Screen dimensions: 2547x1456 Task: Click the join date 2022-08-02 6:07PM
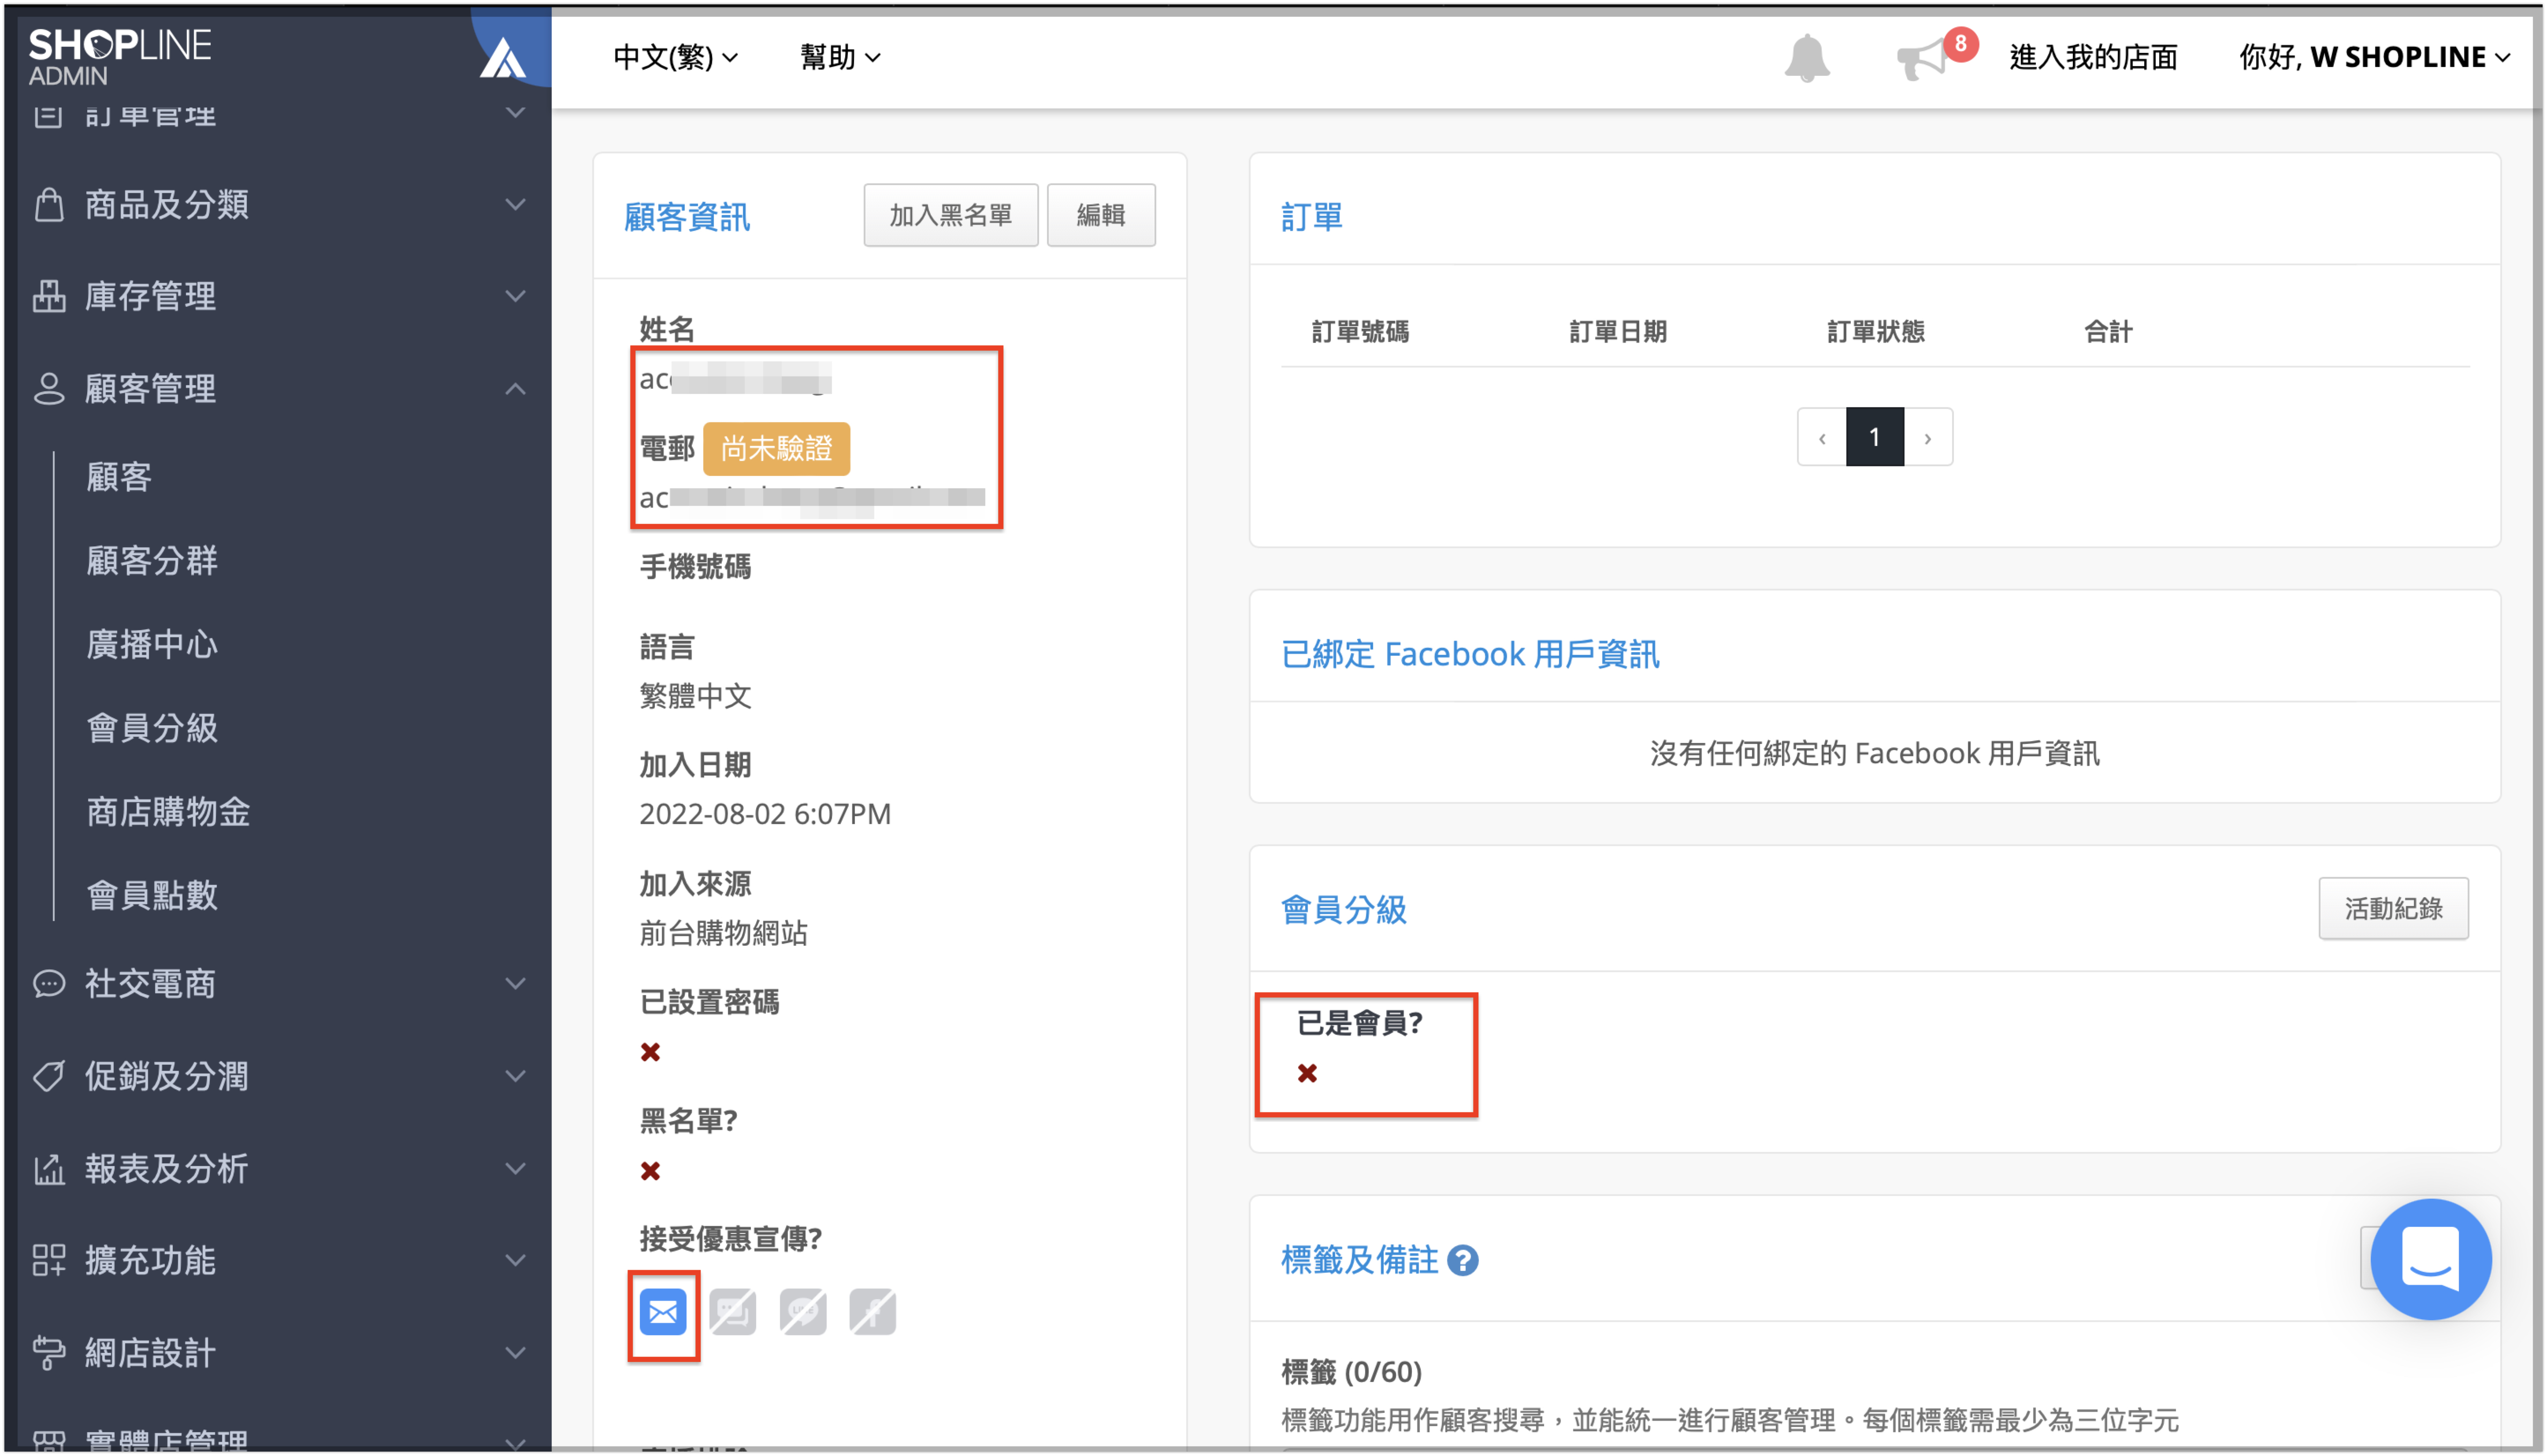point(765,814)
